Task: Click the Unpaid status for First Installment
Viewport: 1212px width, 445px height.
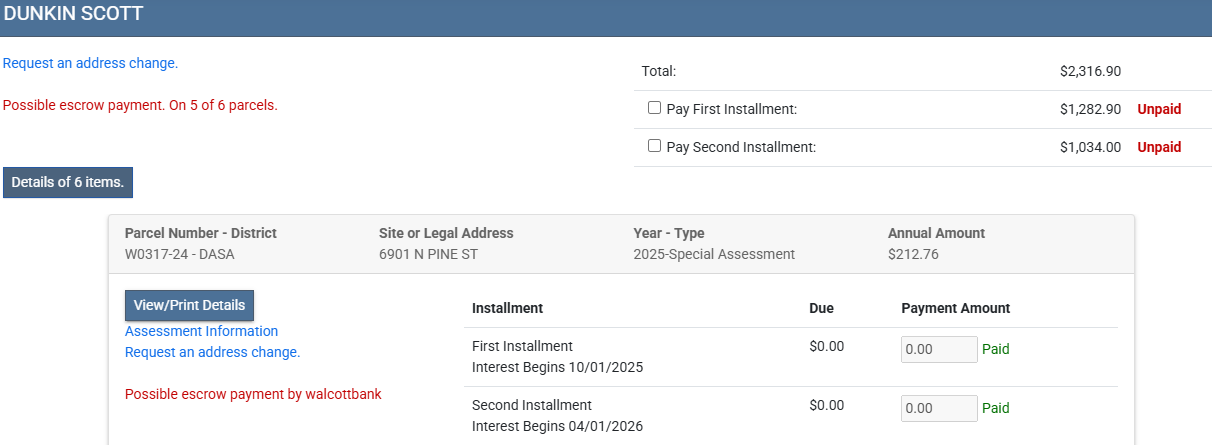Action: click(1159, 109)
